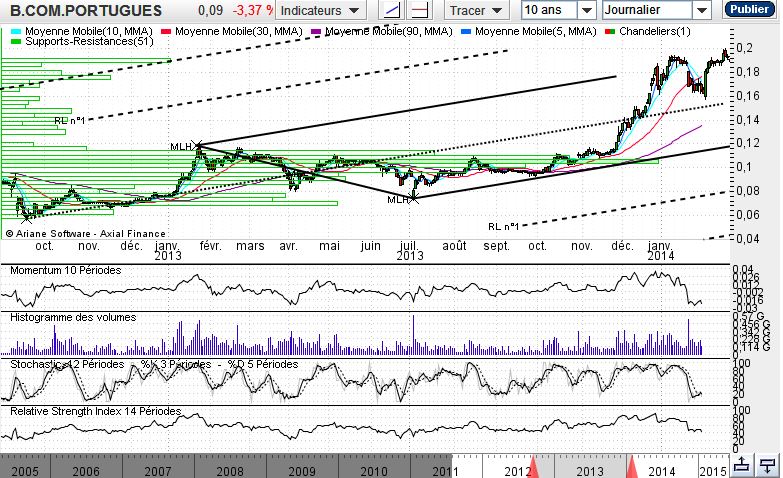Jump to 2008 on the year timeline
Viewport: 783px width, 478px height.
tap(230, 471)
